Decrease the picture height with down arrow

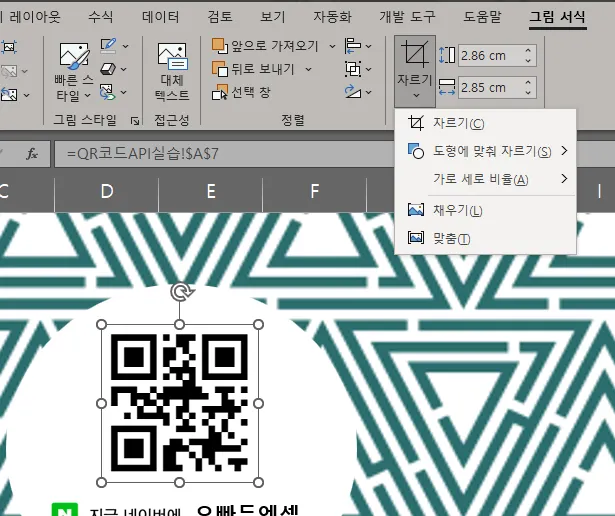coord(528,60)
